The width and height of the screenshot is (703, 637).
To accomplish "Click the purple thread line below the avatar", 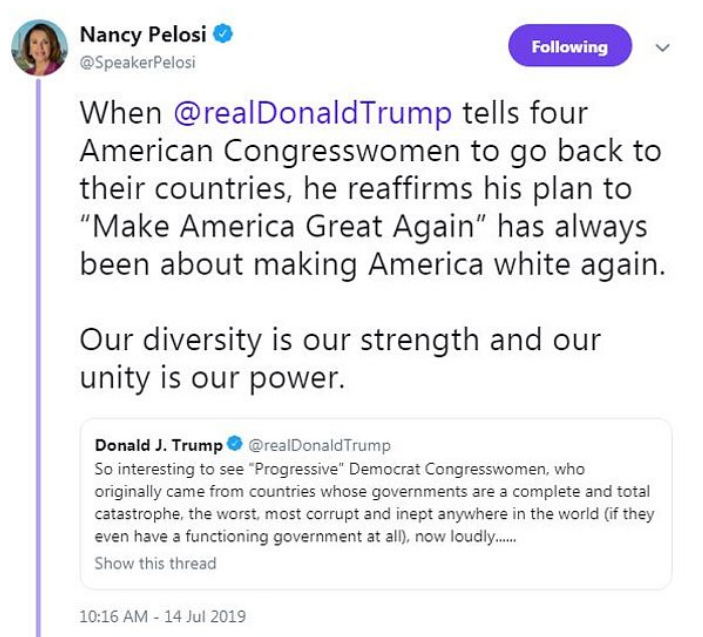I will click(39, 350).
